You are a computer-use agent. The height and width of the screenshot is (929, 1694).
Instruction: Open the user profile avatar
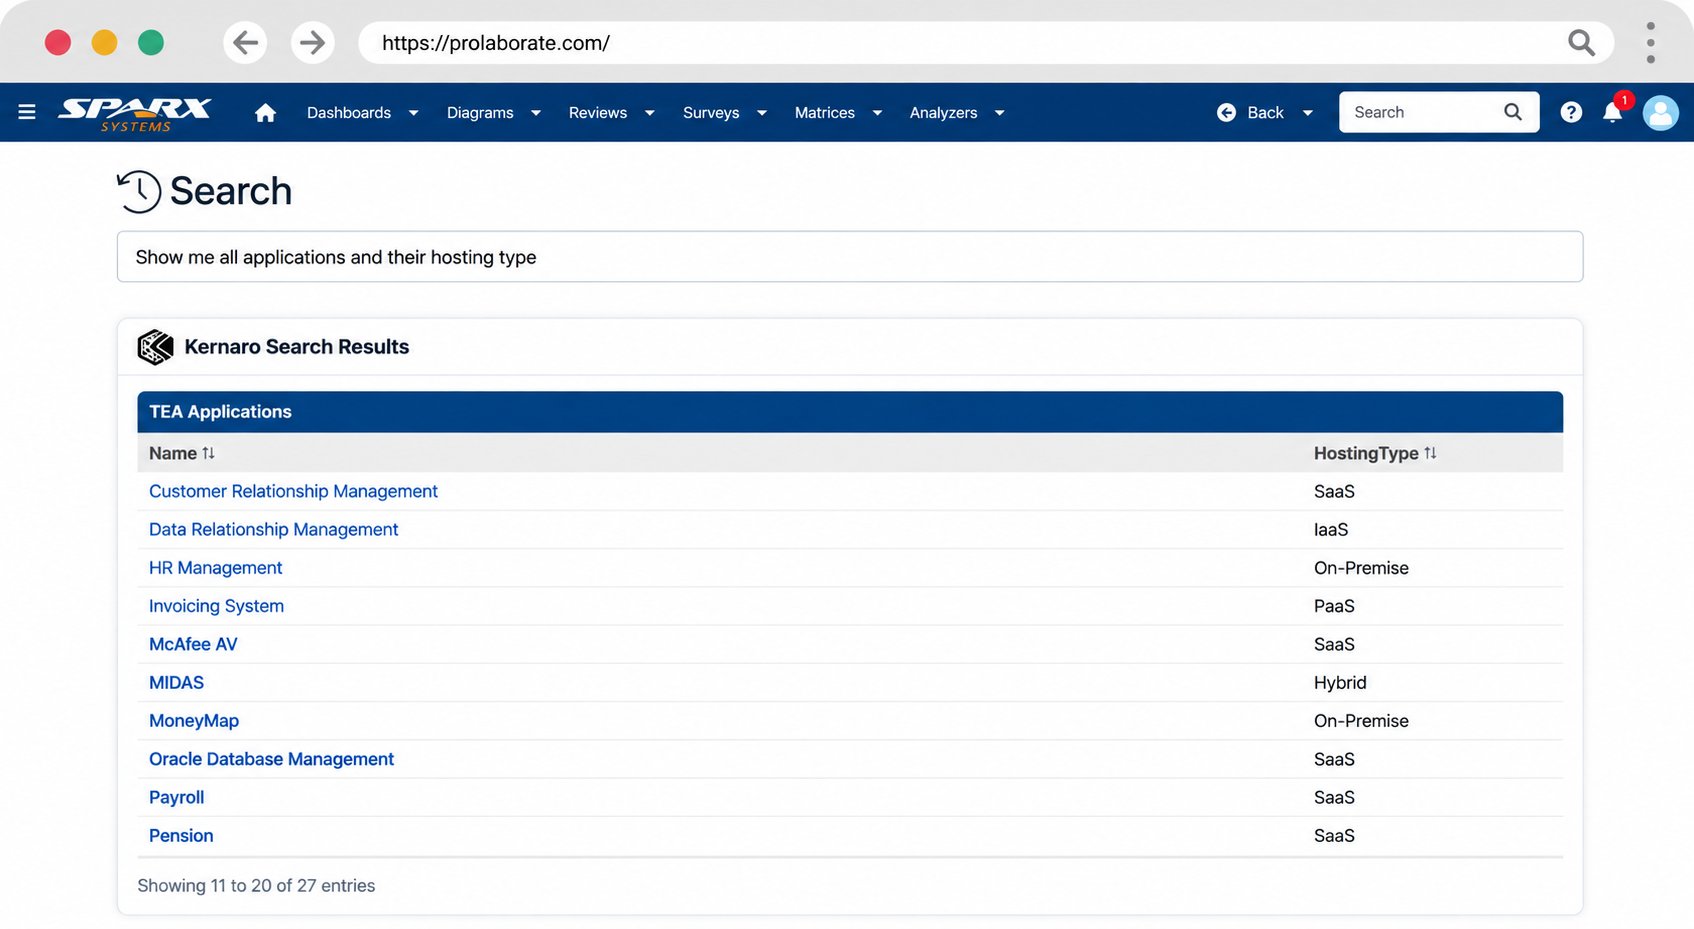[x=1661, y=112]
